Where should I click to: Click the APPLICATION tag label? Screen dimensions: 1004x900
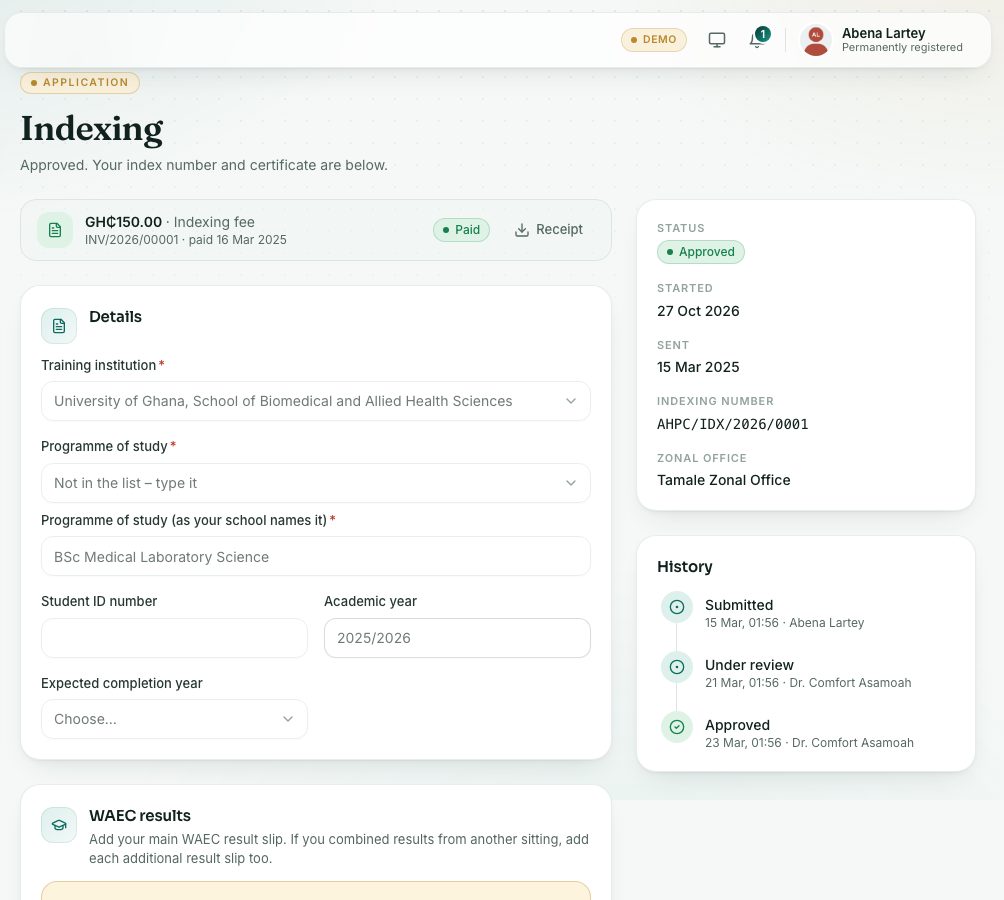(x=80, y=83)
